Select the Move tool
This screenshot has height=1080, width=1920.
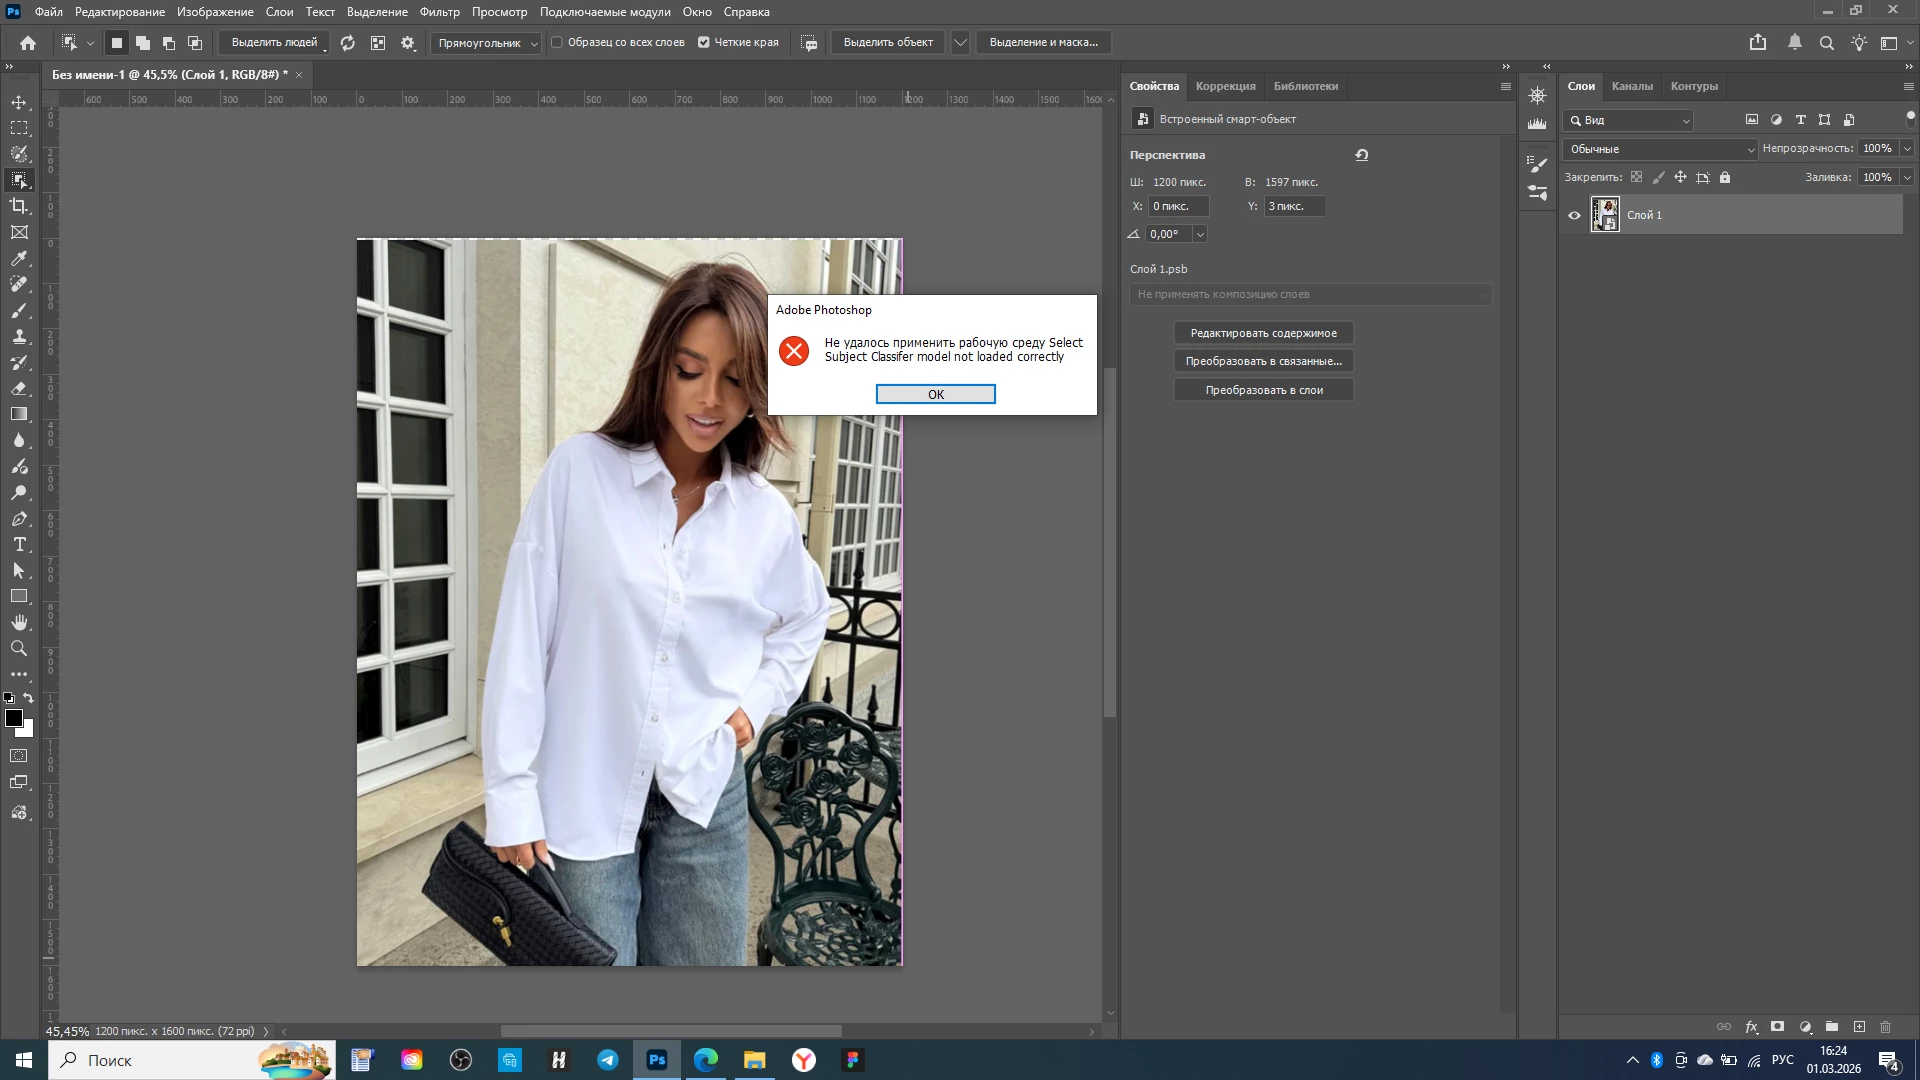click(x=19, y=103)
